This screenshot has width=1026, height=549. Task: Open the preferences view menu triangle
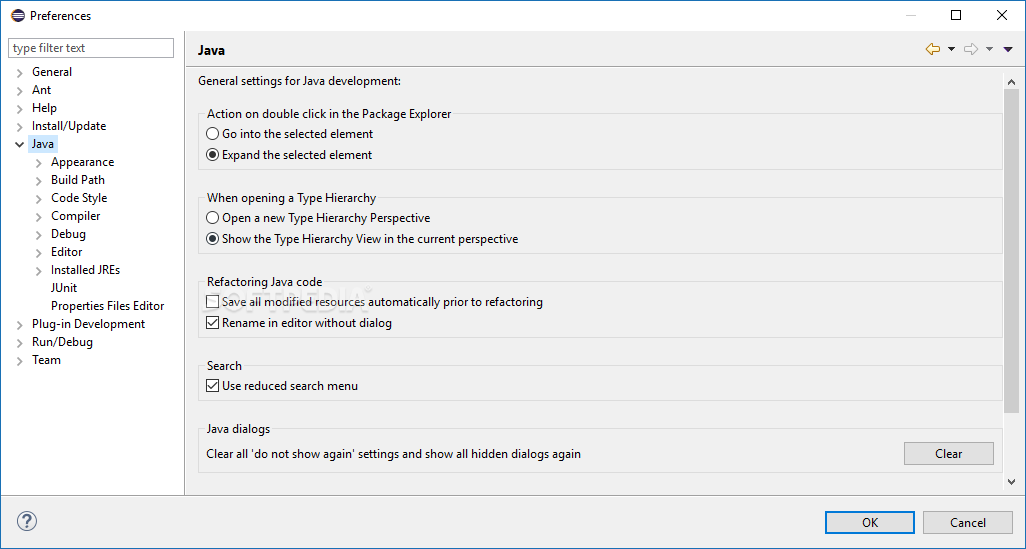[1008, 49]
